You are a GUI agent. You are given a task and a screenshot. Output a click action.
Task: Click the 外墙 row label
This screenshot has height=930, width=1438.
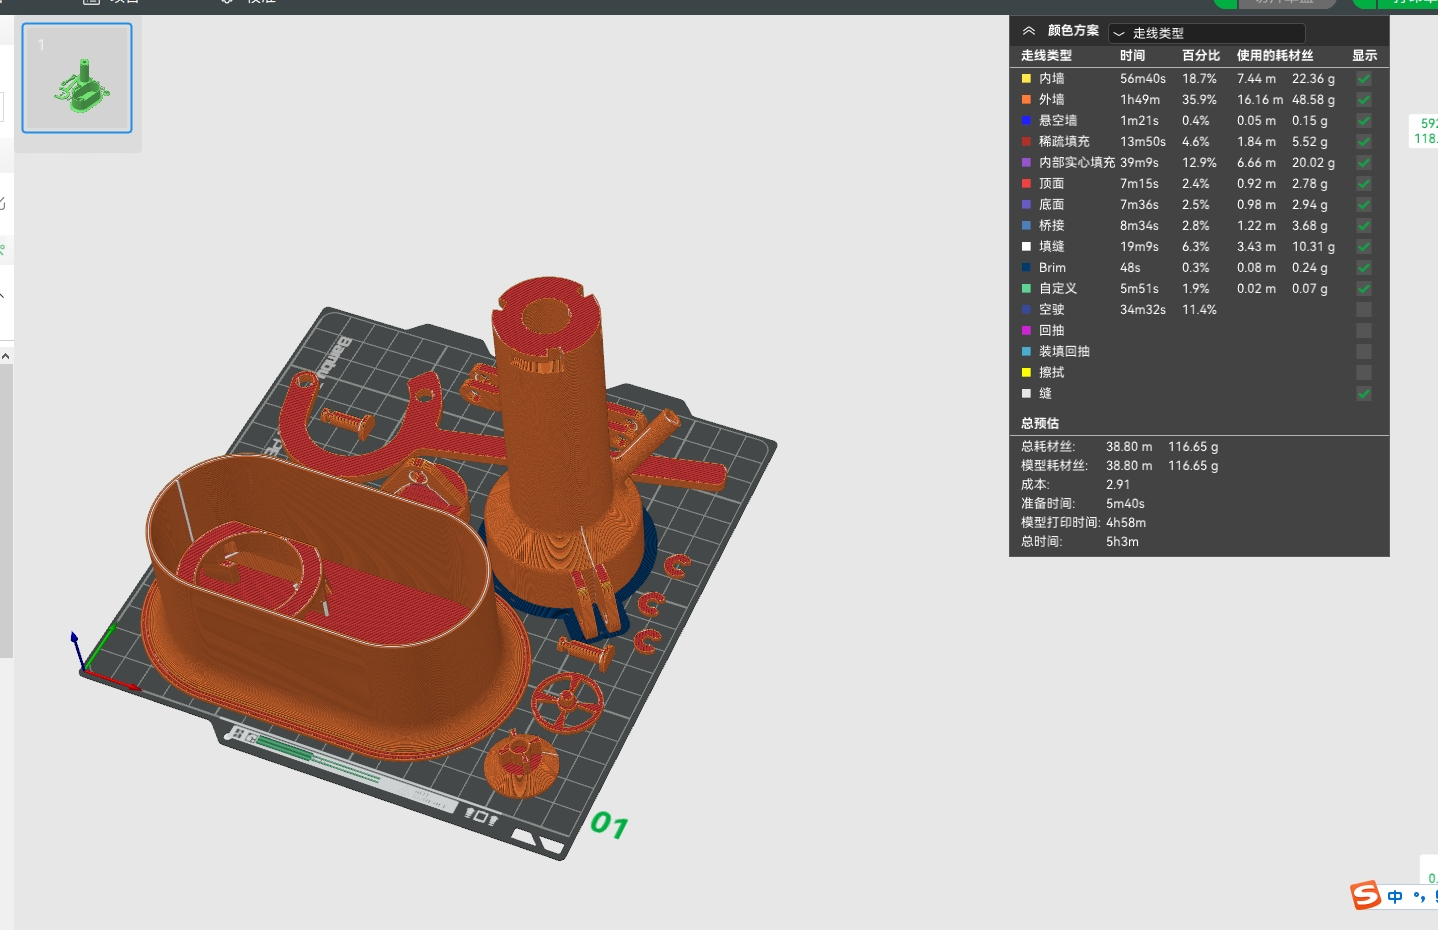(x=1051, y=100)
